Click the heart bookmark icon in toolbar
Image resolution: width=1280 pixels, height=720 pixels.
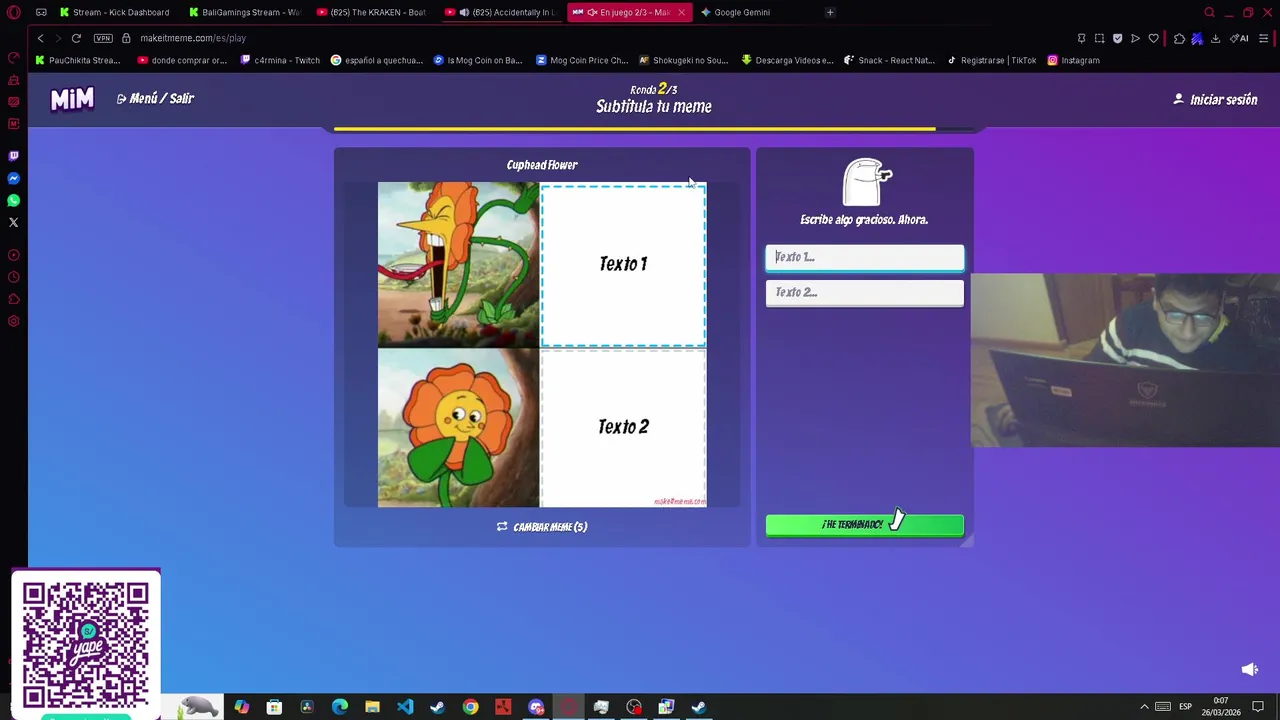coord(1153,38)
